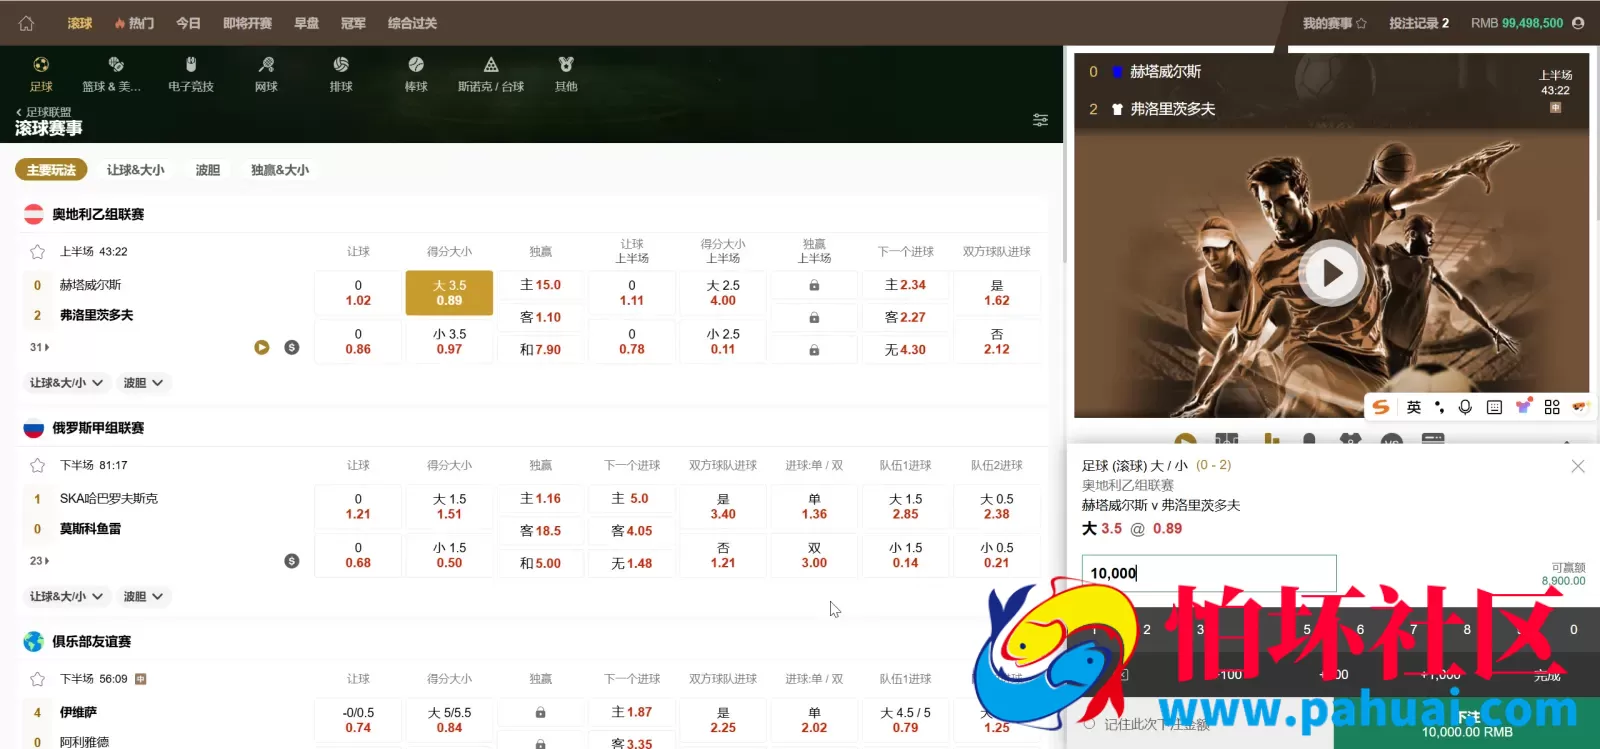Image resolution: width=1600 pixels, height=749 pixels.
Task: Select the 让球&大小 filter pill
Action: click(x=136, y=170)
